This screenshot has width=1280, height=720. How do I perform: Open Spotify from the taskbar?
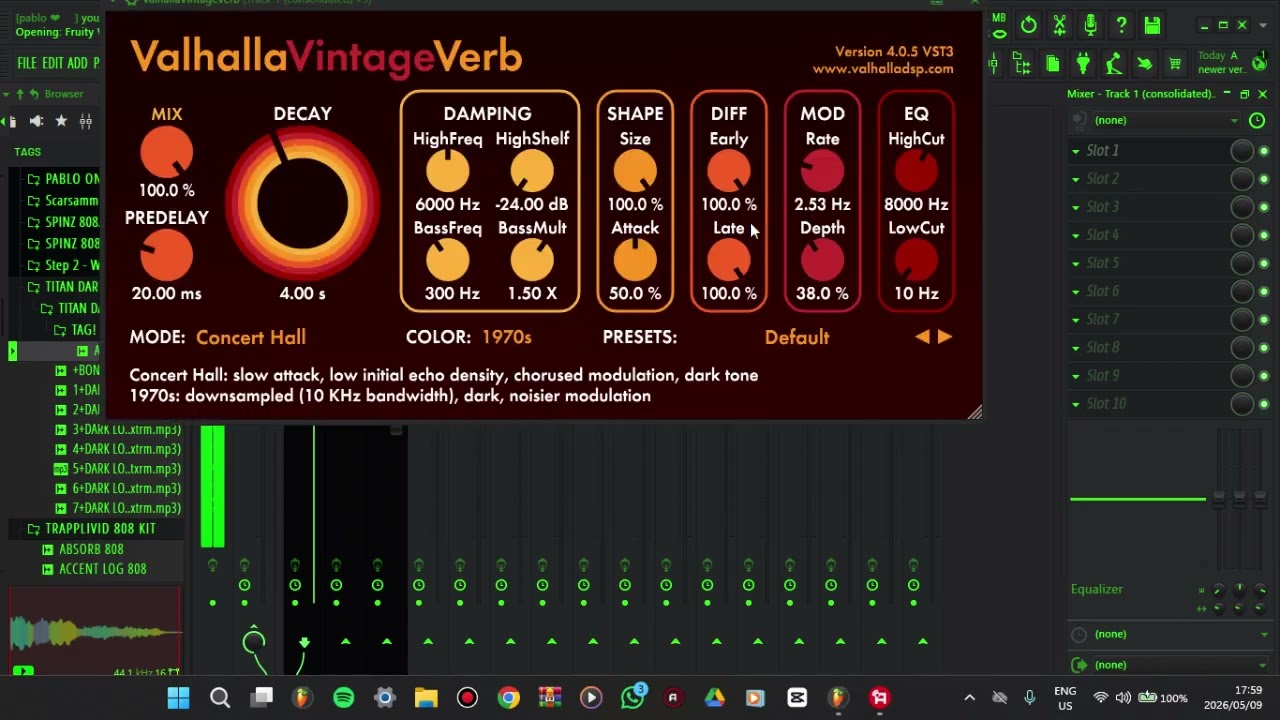[343, 697]
